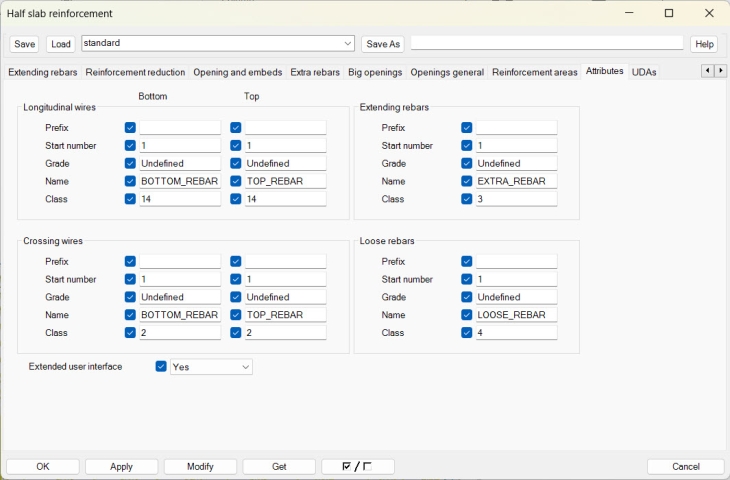Open Help for this dialog
The height and width of the screenshot is (480, 730).
click(704, 44)
